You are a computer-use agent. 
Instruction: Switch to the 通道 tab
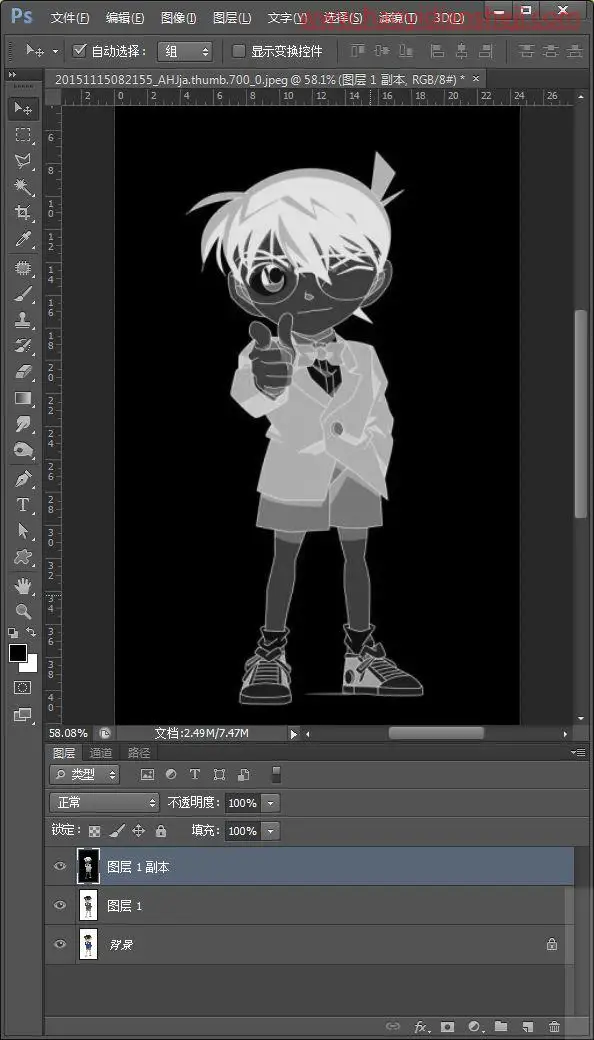(101, 753)
